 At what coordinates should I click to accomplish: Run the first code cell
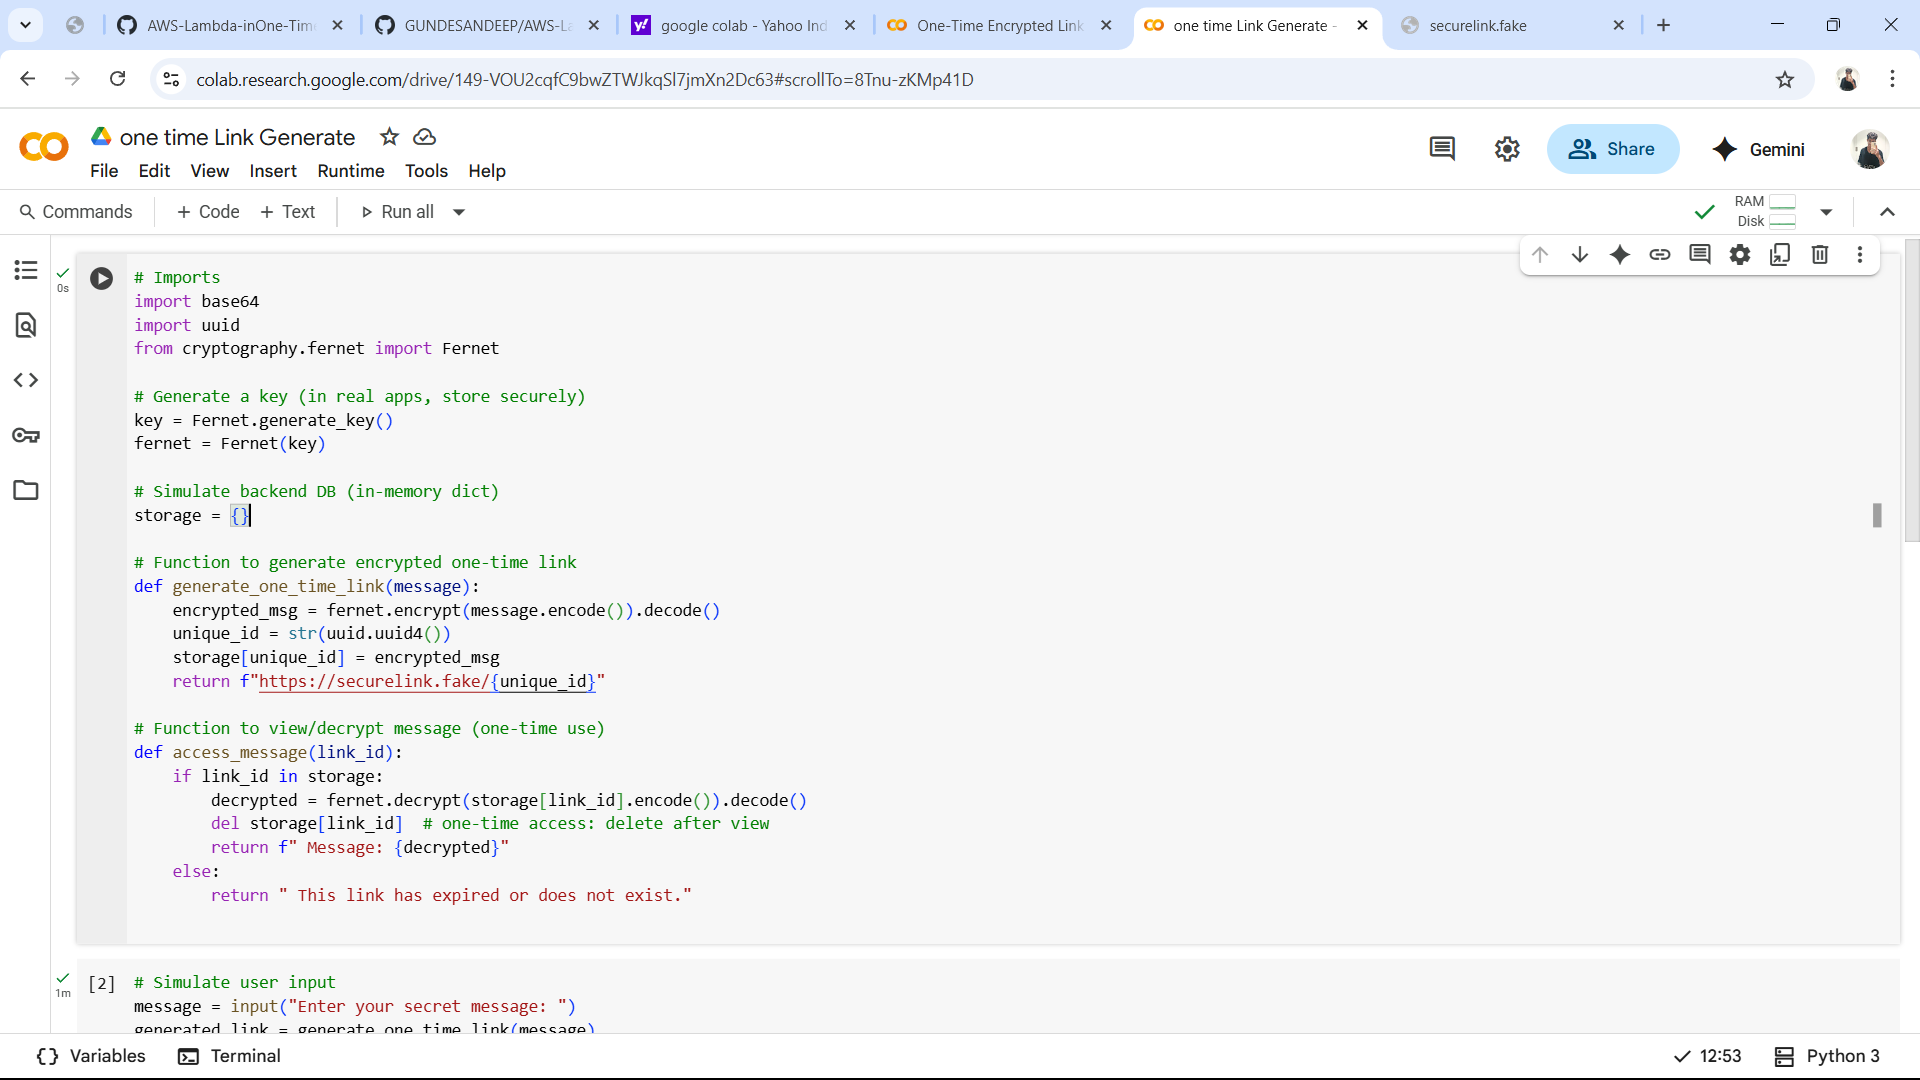(x=101, y=278)
